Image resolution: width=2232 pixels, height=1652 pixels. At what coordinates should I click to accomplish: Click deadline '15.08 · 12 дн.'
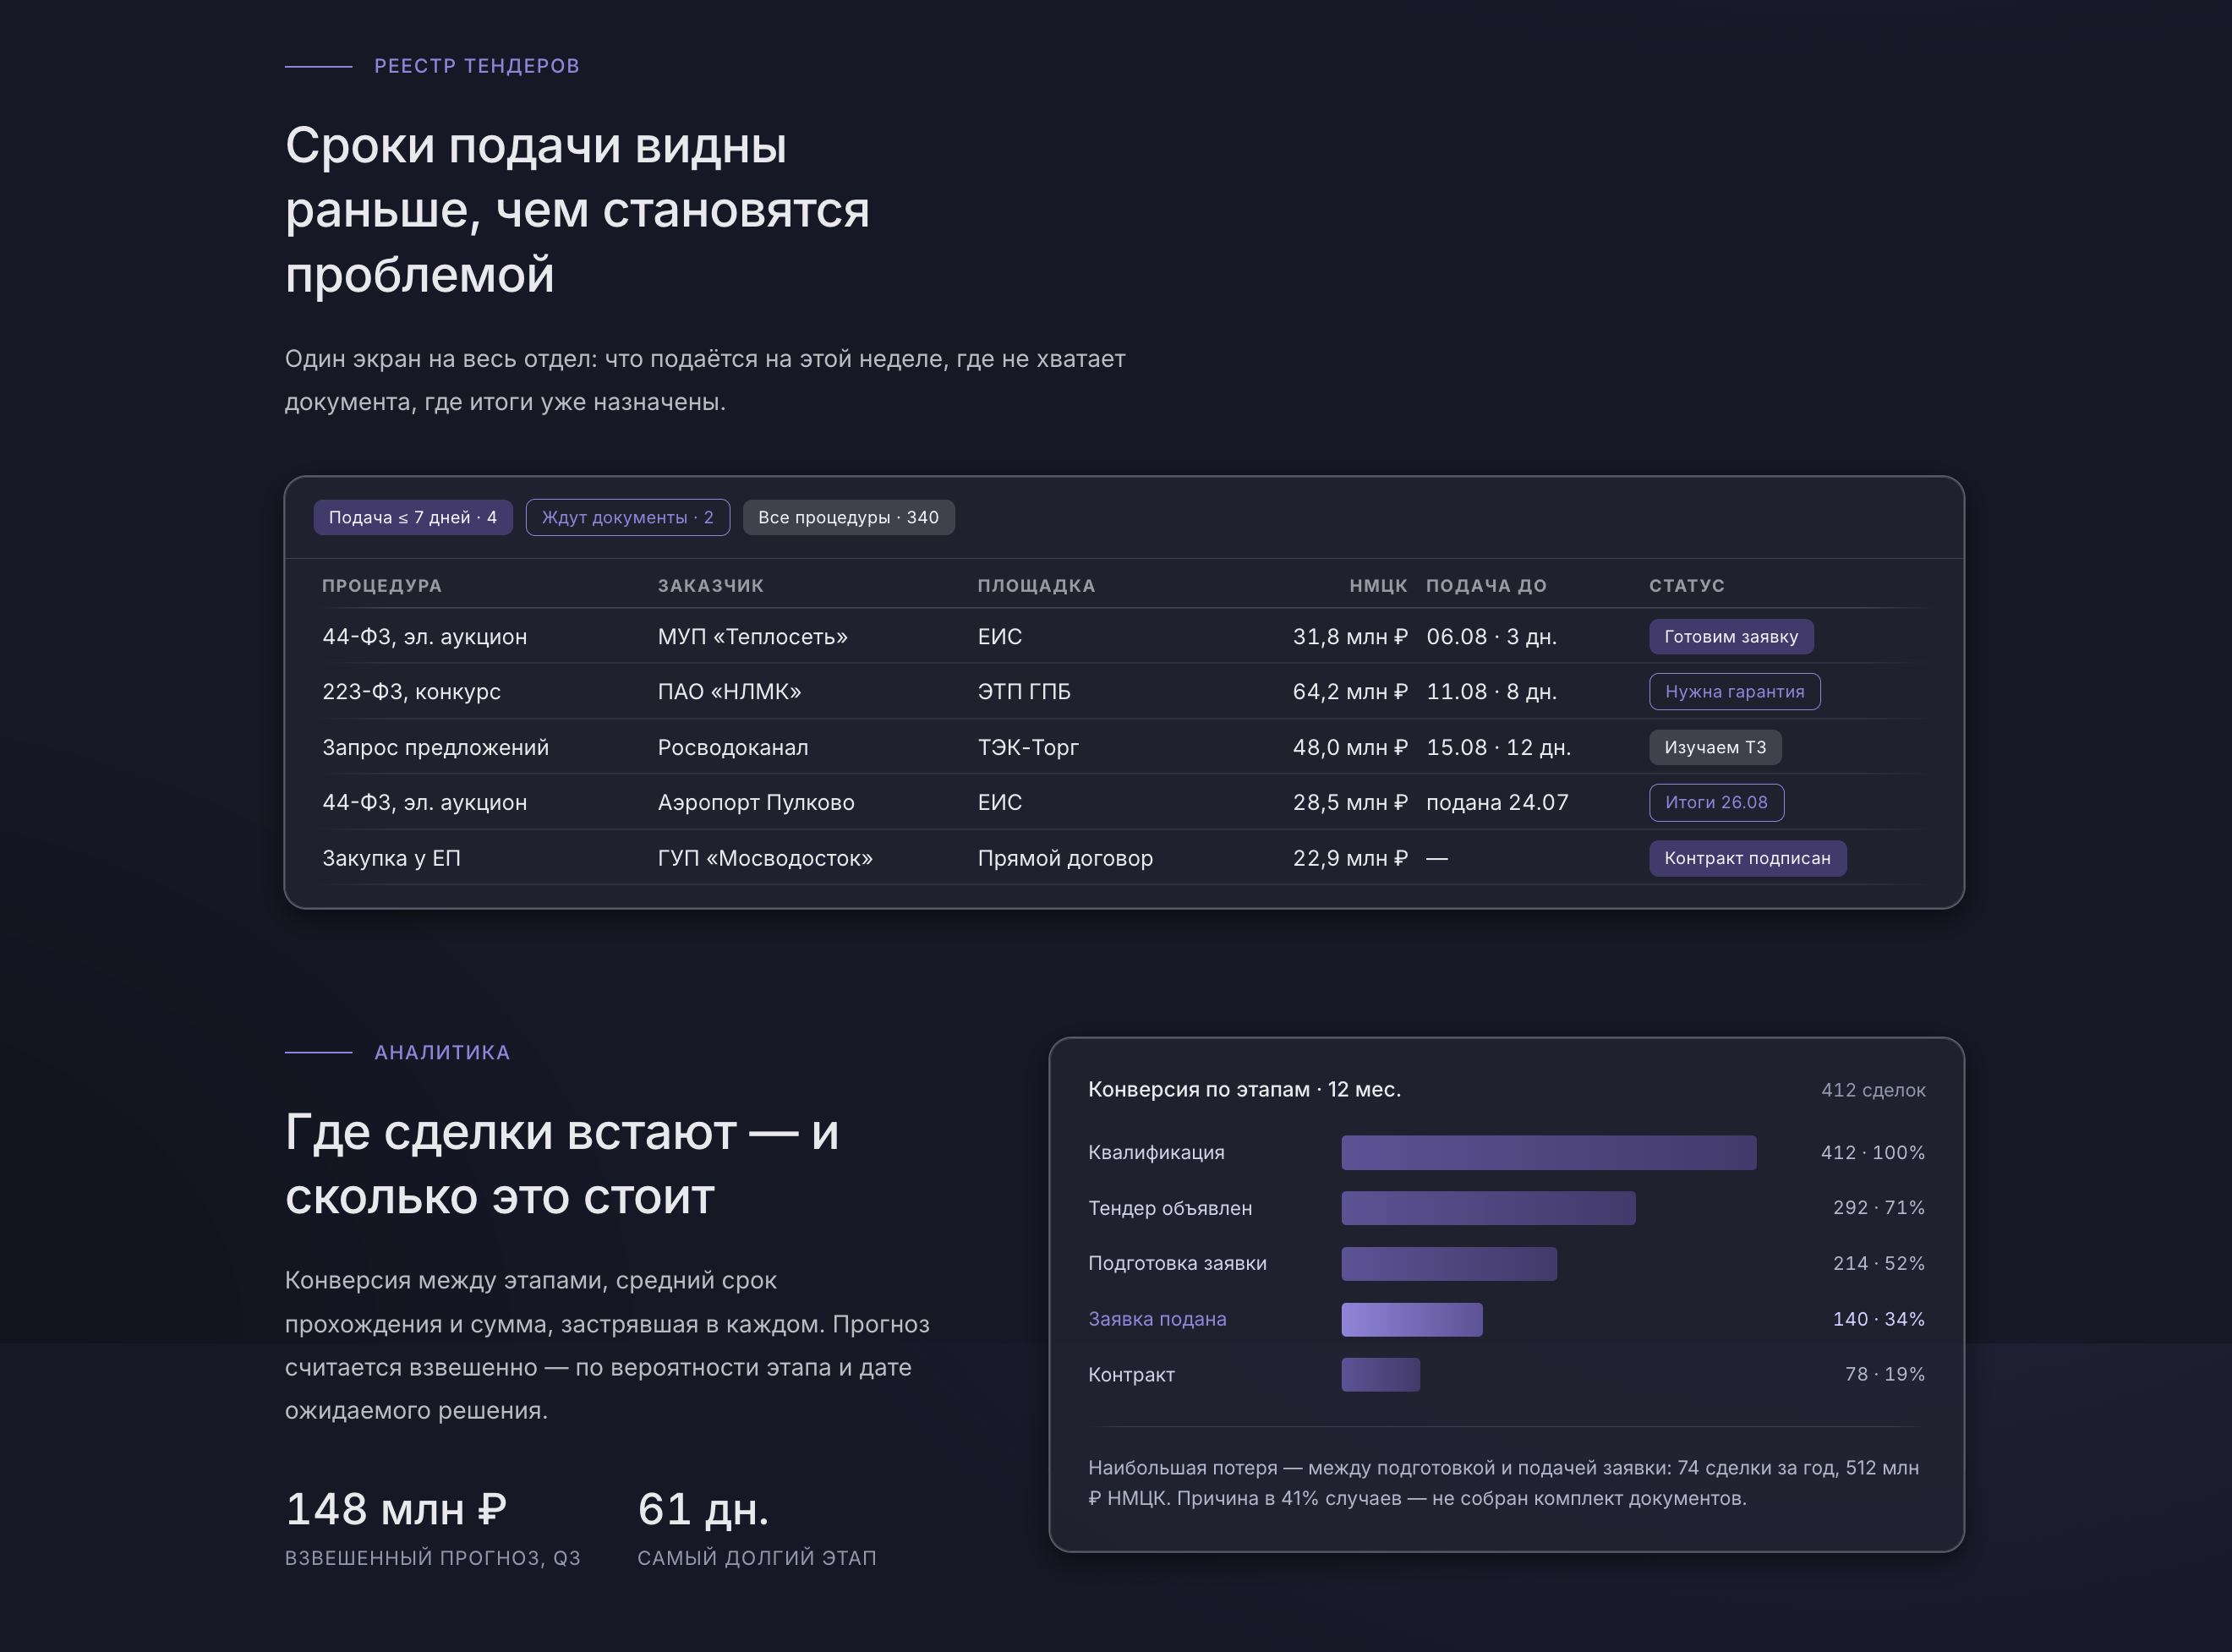[1498, 747]
